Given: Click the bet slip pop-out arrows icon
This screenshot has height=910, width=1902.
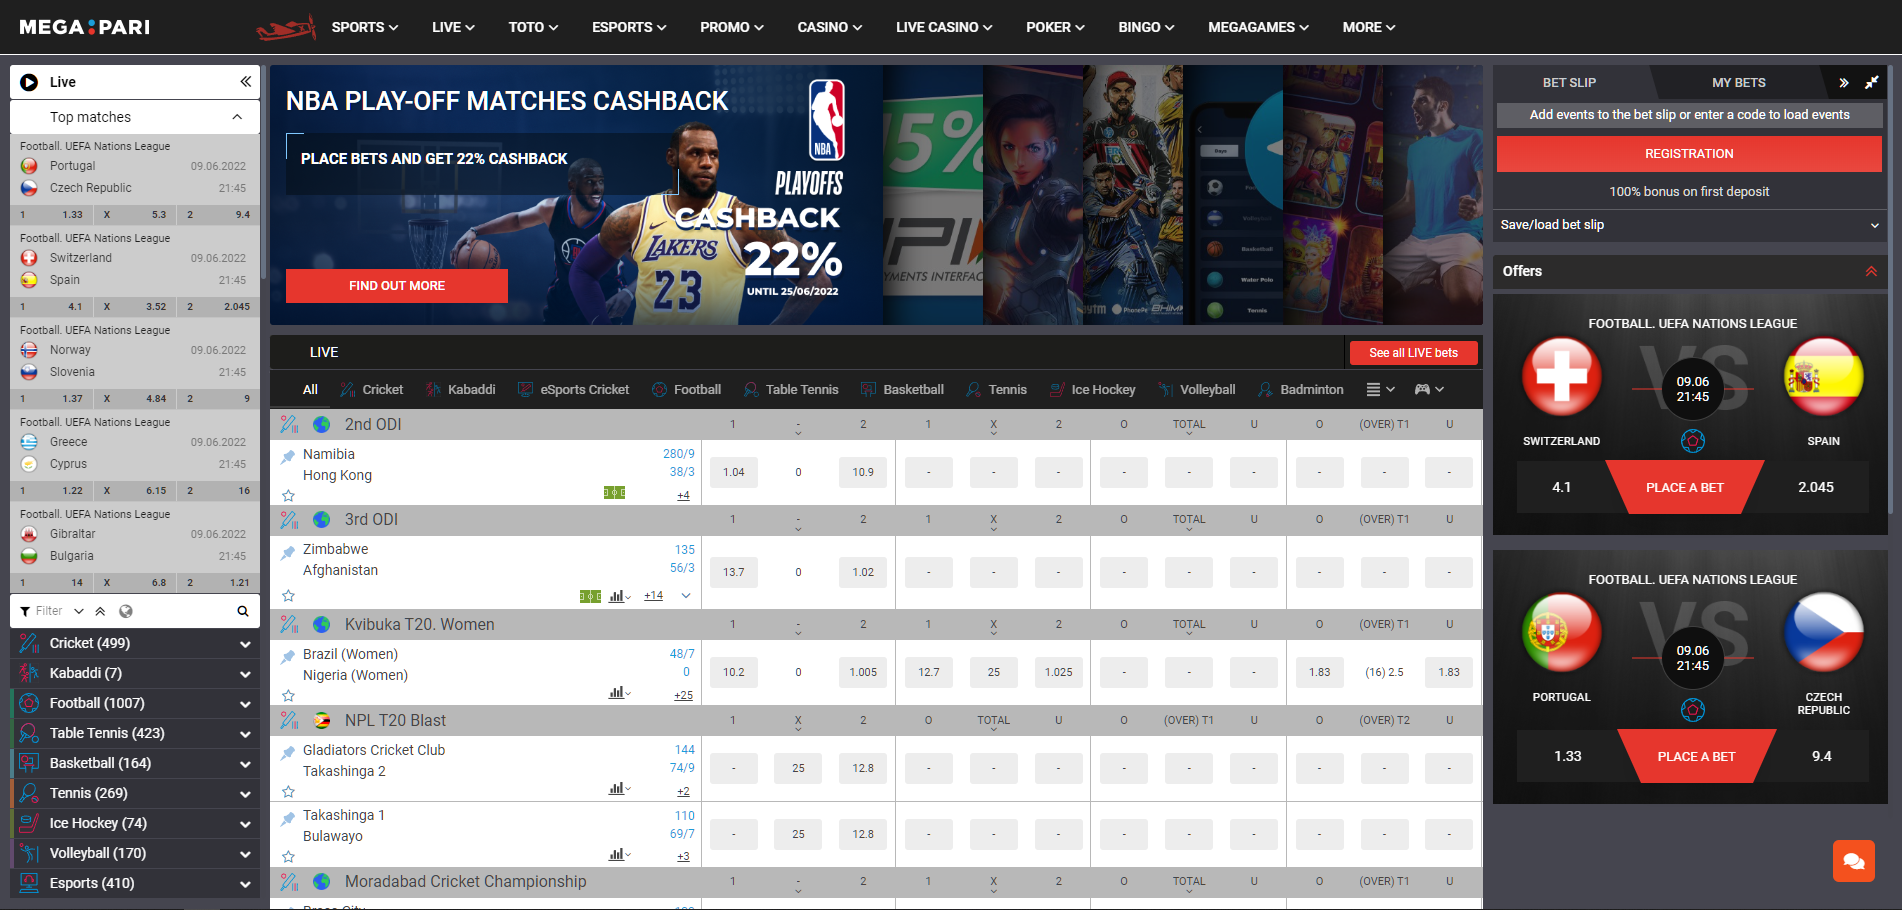Looking at the screenshot, I should click(x=1871, y=83).
